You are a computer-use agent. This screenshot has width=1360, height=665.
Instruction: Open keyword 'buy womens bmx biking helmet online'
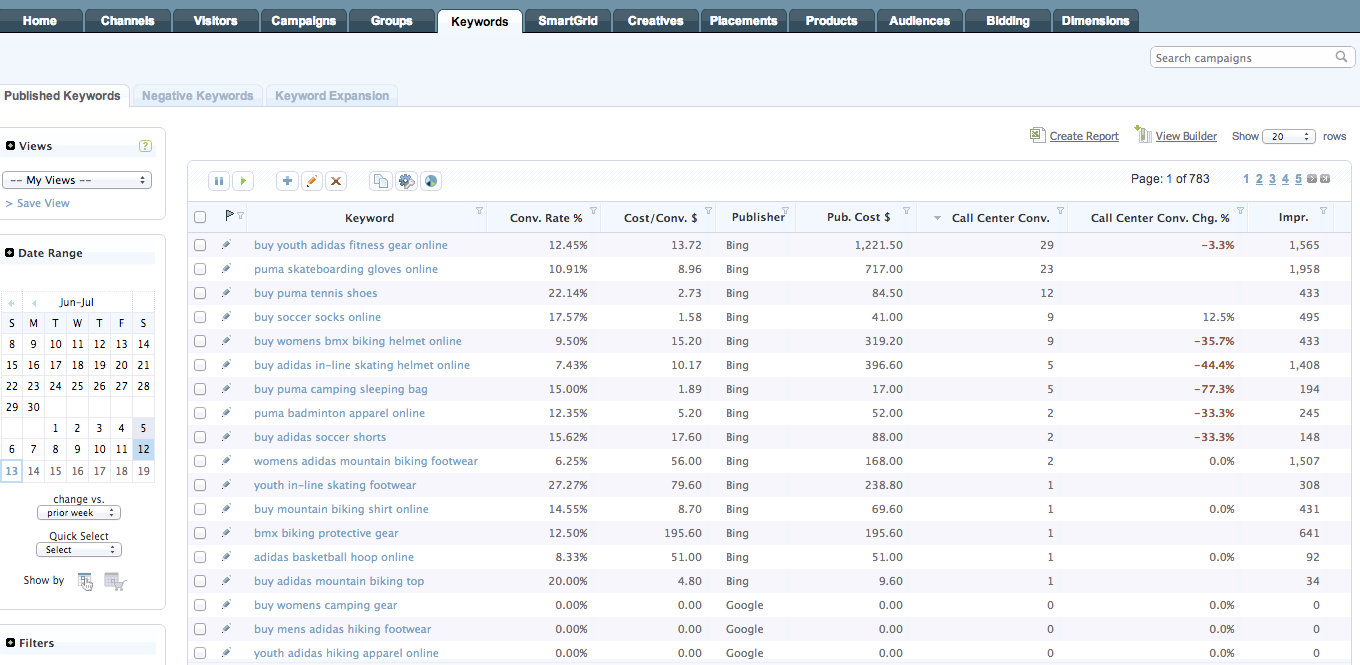[358, 341]
